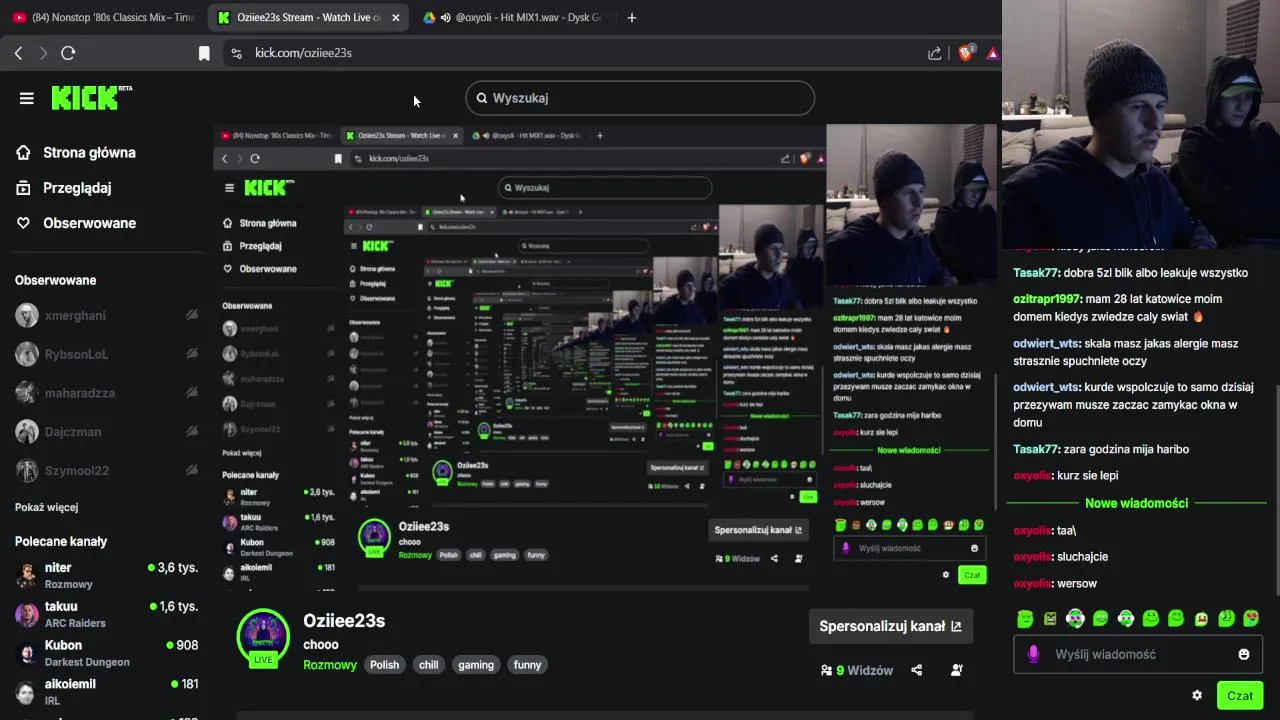
Task: Click the live stream video player
Action: tap(606, 358)
